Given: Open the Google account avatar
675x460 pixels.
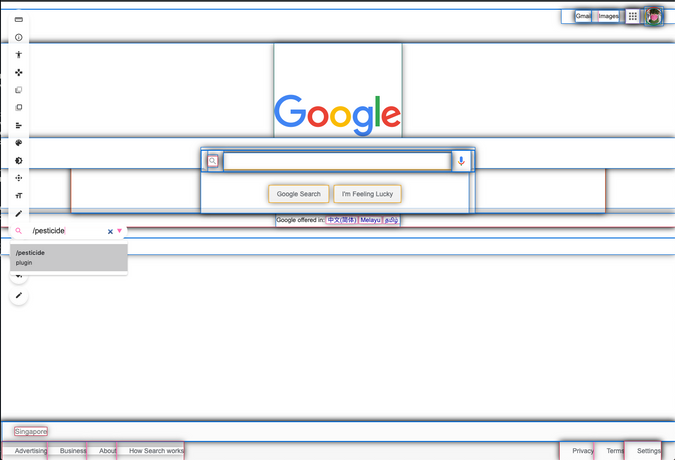Looking at the screenshot, I should pyautogui.click(x=654, y=17).
